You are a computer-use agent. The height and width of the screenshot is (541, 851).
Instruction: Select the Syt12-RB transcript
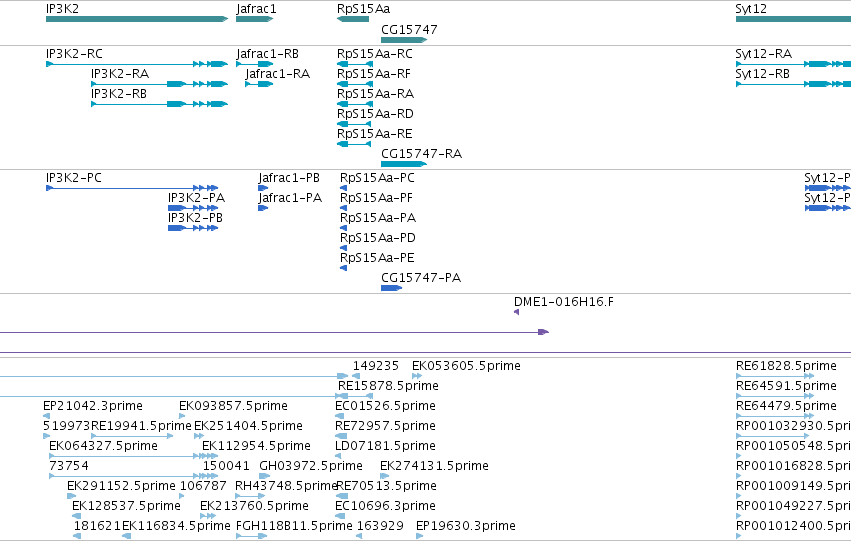tap(793, 84)
